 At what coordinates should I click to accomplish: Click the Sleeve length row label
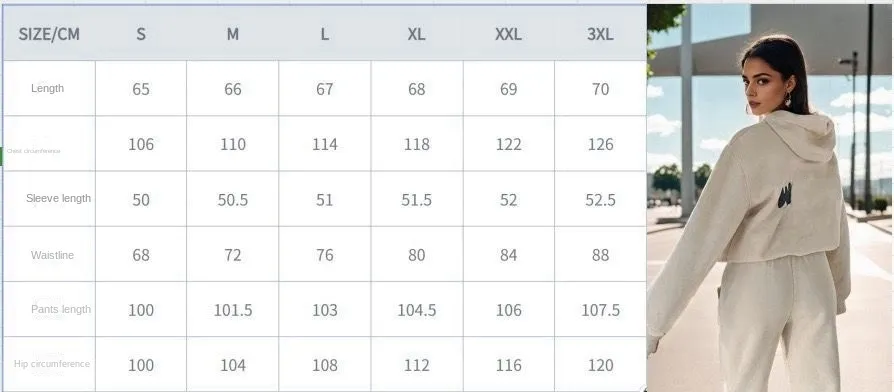58,198
